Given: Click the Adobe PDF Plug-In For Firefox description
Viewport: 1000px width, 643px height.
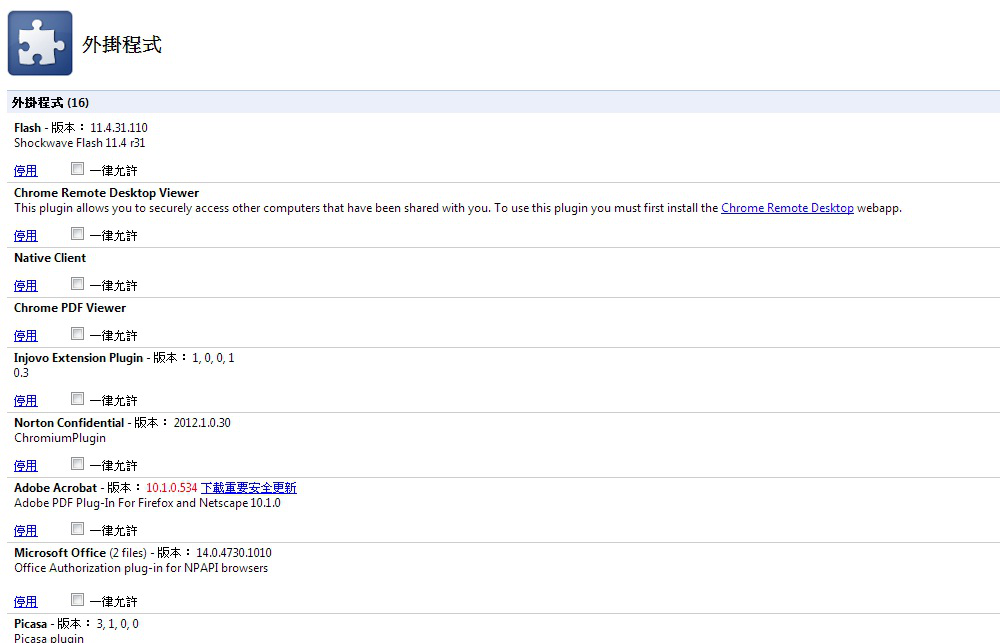Looking at the screenshot, I should click(147, 503).
